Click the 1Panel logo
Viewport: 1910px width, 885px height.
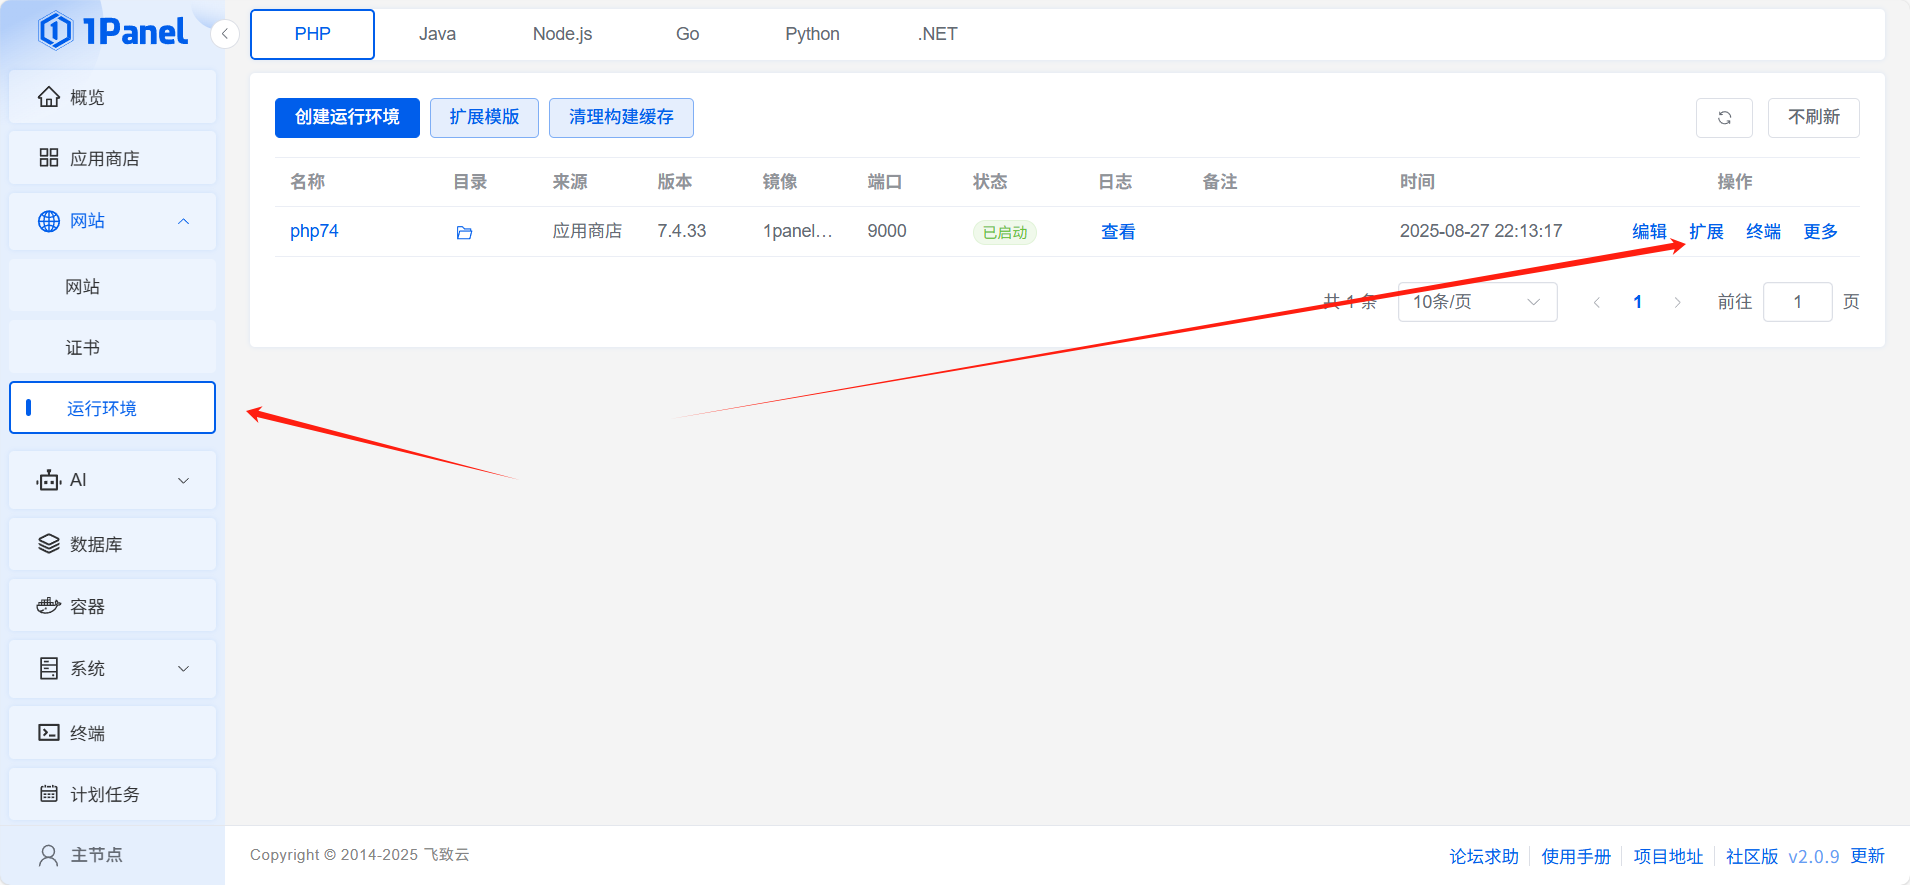pyautogui.click(x=112, y=32)
